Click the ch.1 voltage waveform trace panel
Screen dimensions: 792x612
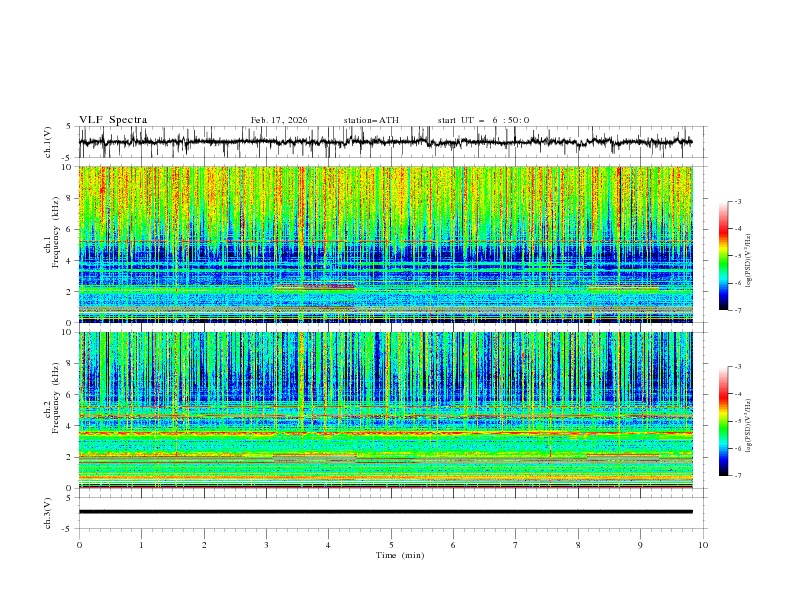coord(393,142)
